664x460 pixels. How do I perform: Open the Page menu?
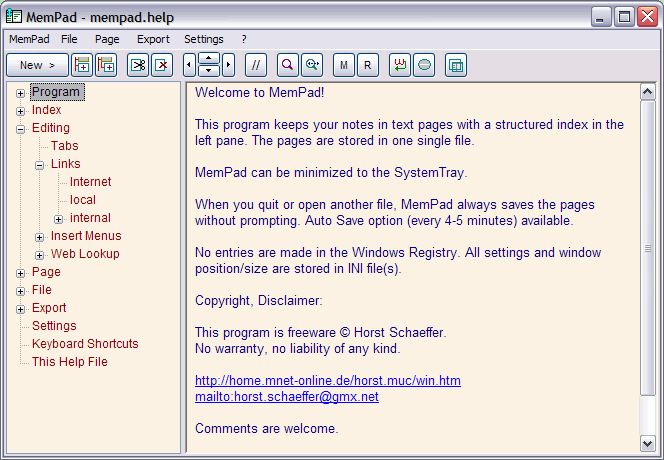[x=107, y=39]
